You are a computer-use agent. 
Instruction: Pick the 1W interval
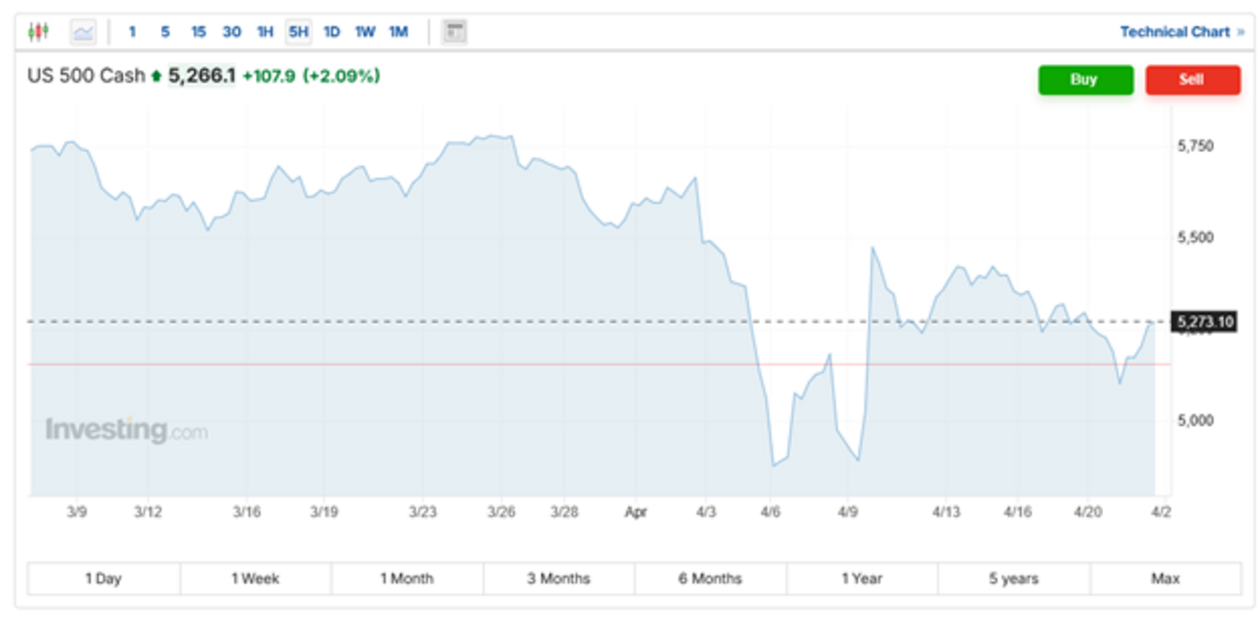click(365, 32)
